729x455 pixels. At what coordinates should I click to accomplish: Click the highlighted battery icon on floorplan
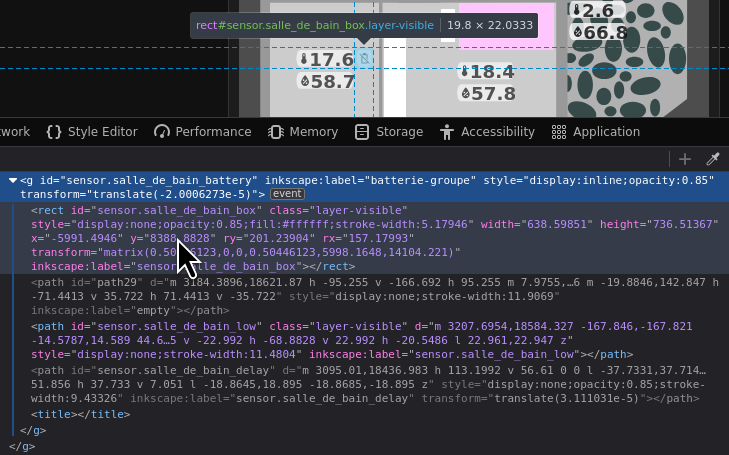coord(364,58)
